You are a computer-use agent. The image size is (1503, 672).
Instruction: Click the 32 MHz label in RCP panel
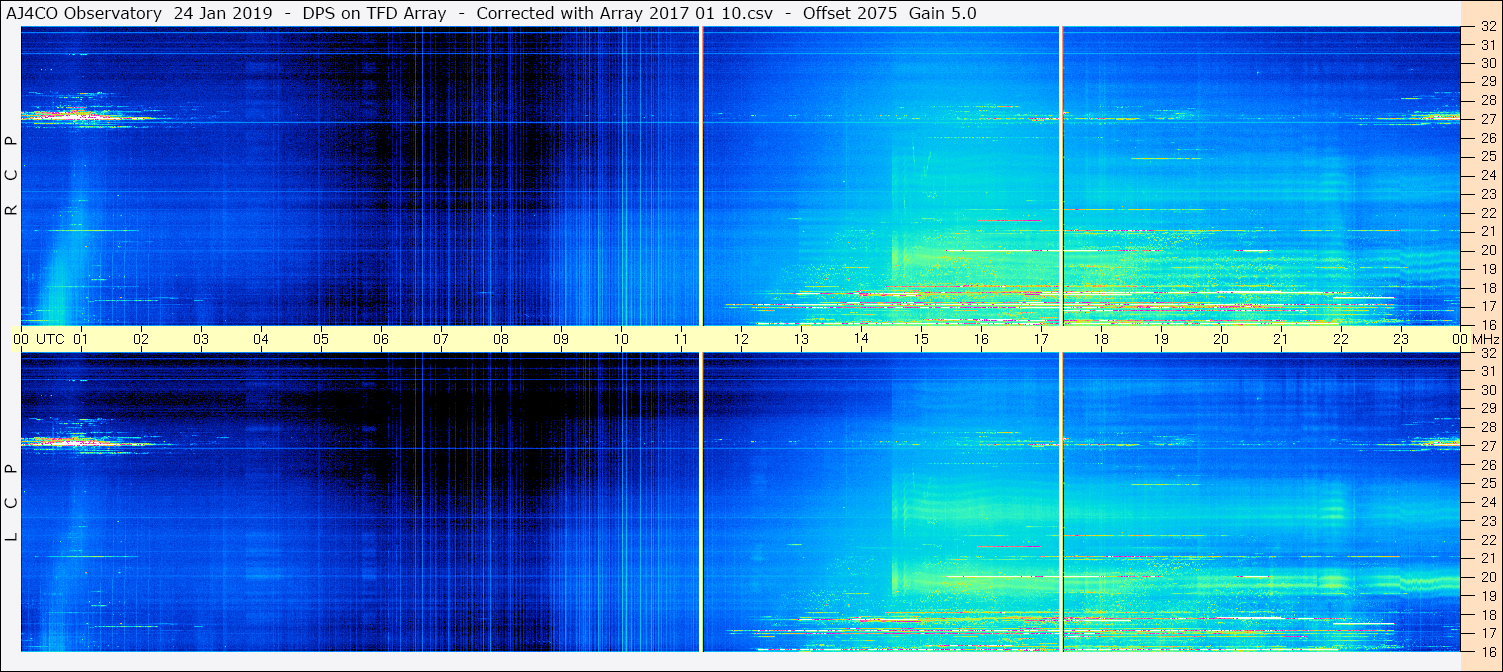coord(1487,27)
